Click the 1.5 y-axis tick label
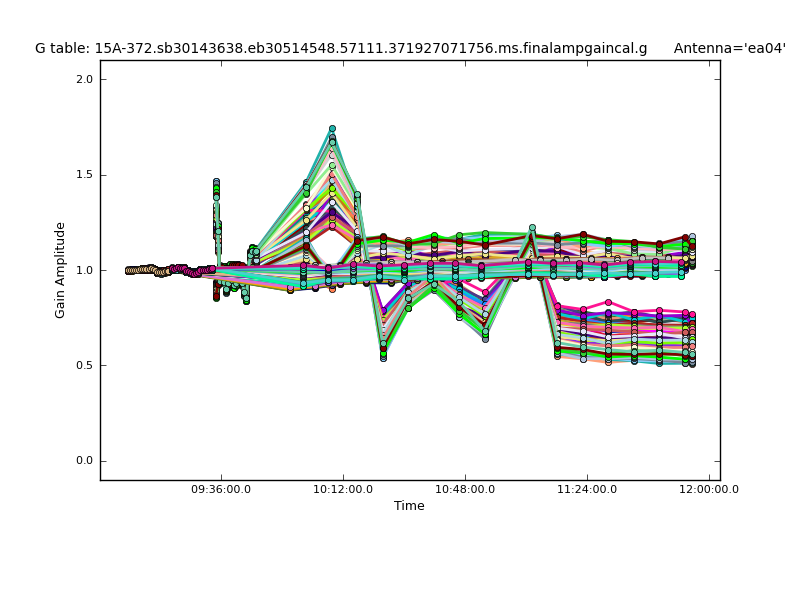 coord(85,175)
